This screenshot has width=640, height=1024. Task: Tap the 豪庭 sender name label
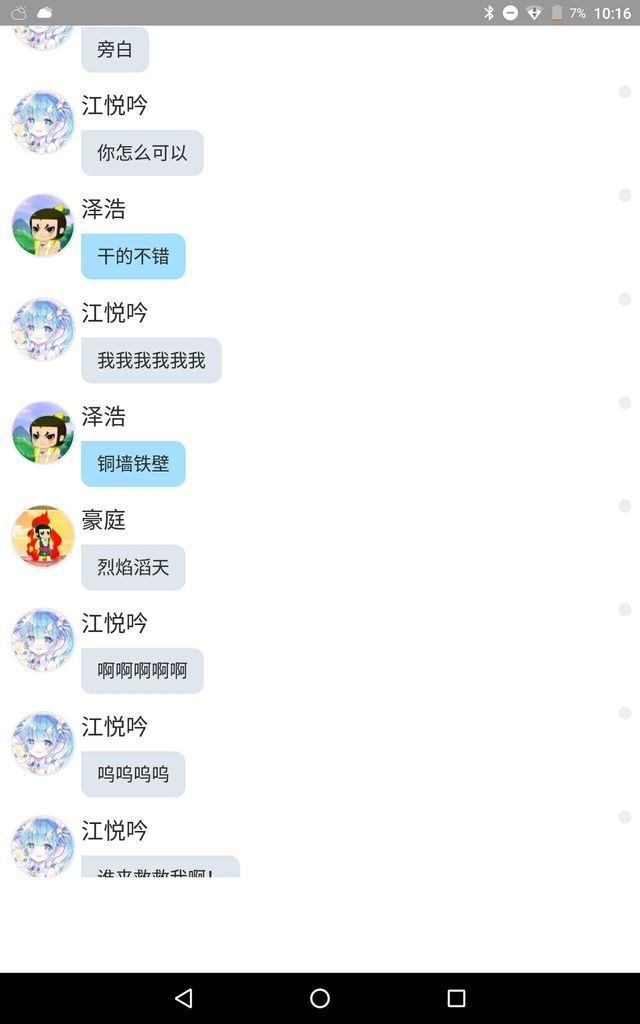tap(103, 520)
